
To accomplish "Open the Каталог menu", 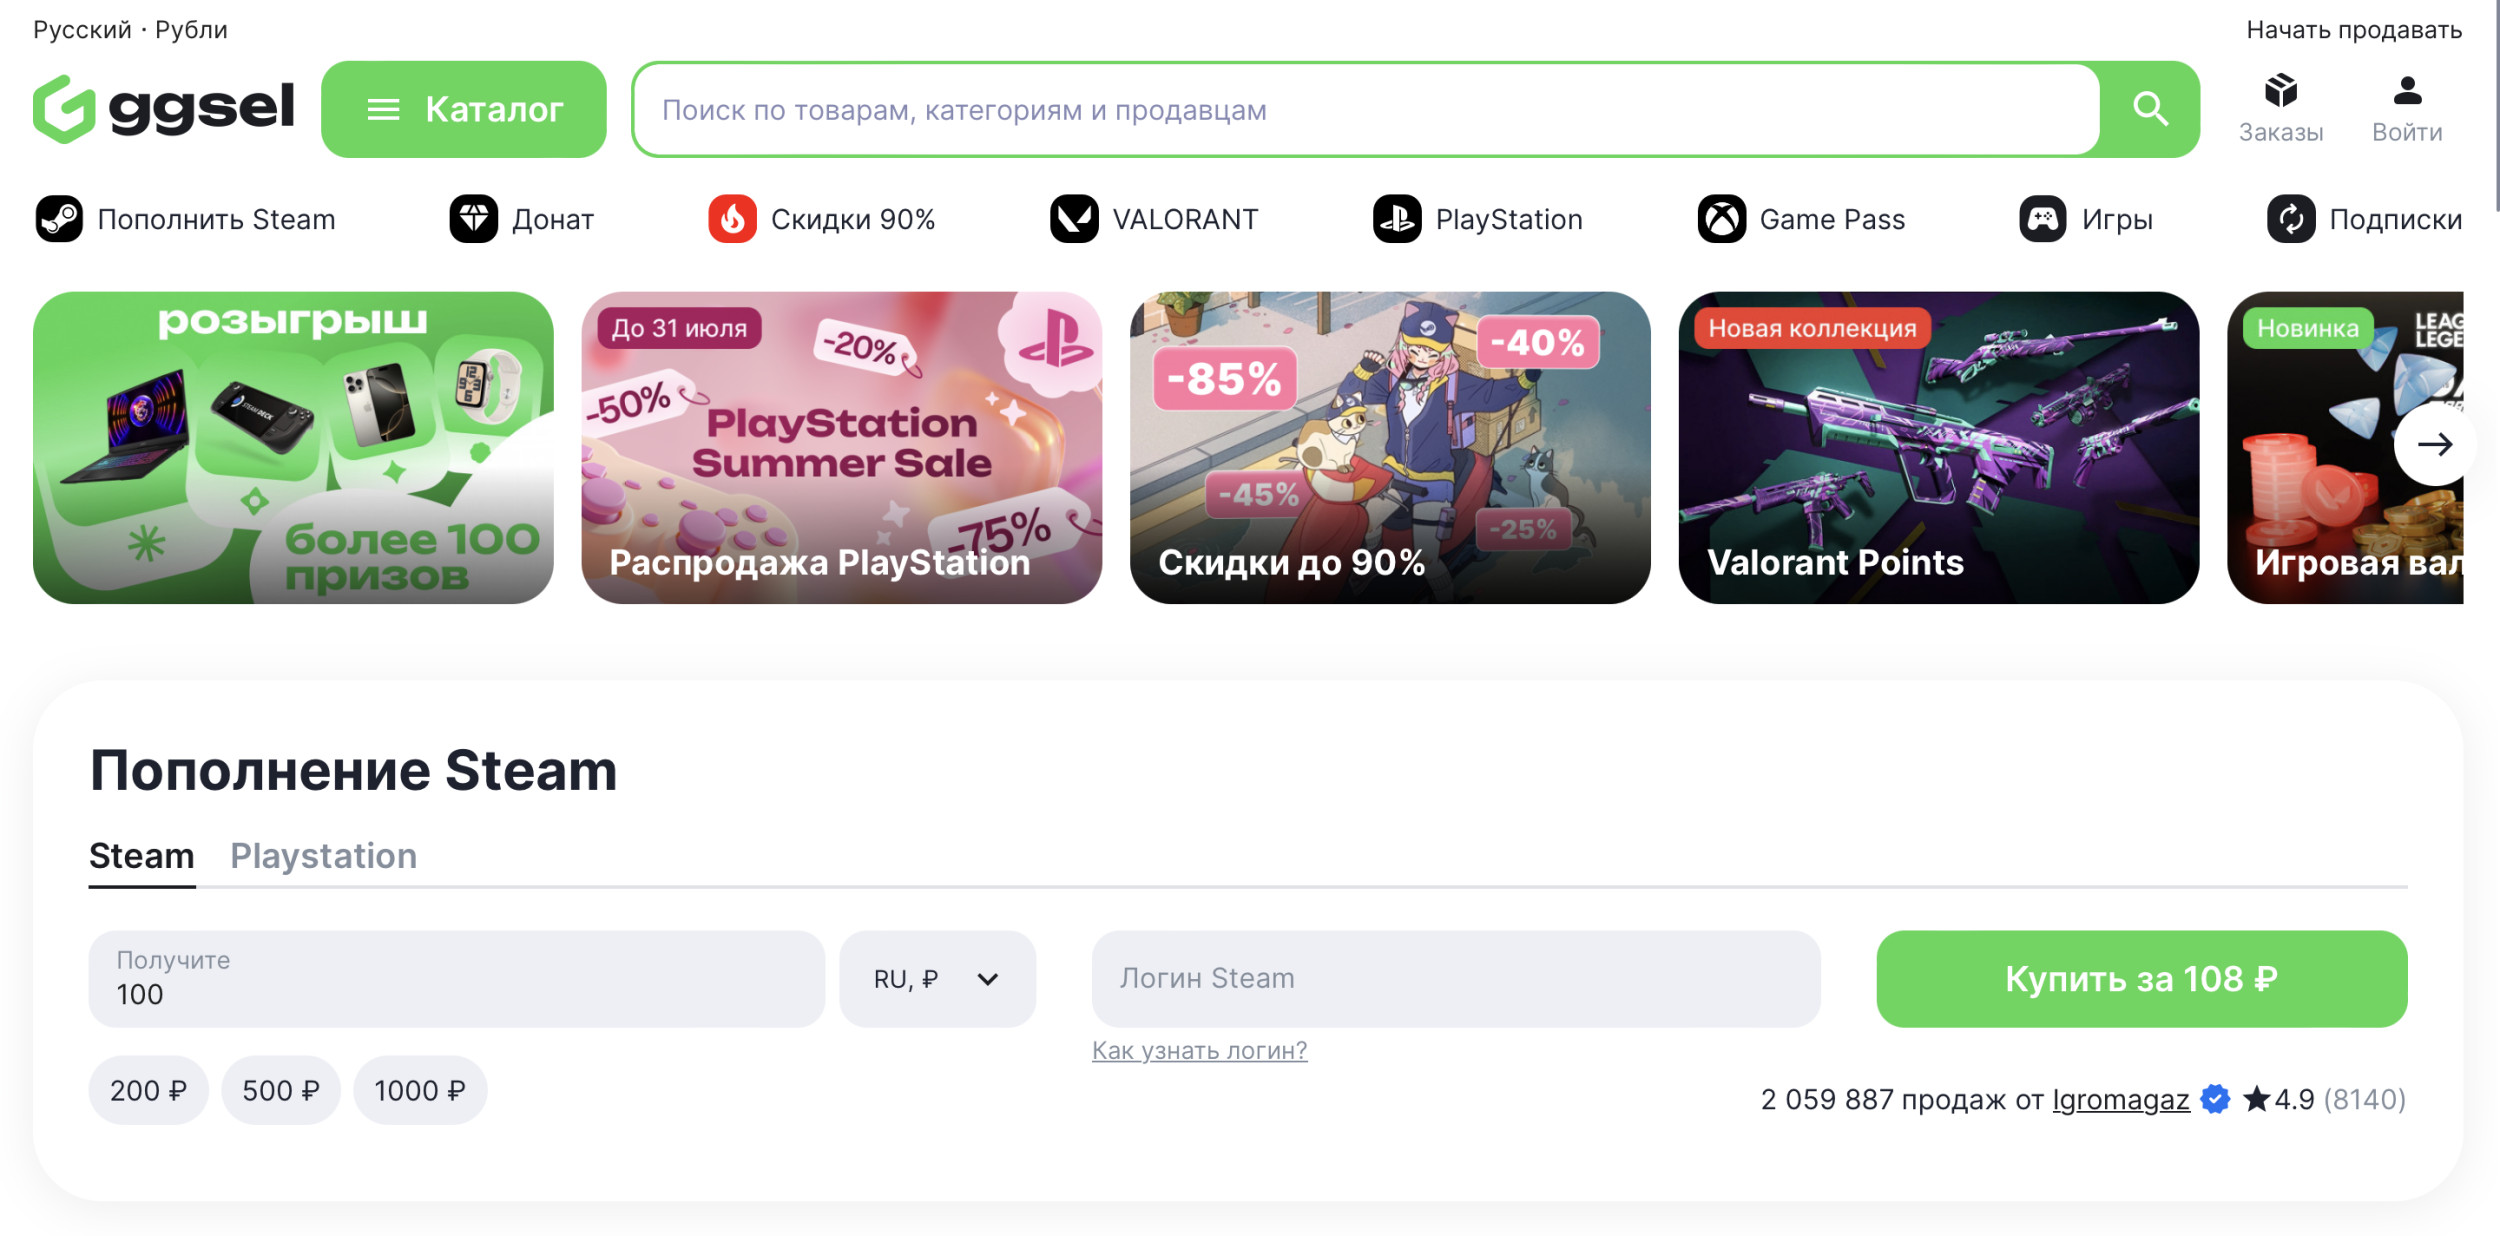I will [x=463, y=109].
